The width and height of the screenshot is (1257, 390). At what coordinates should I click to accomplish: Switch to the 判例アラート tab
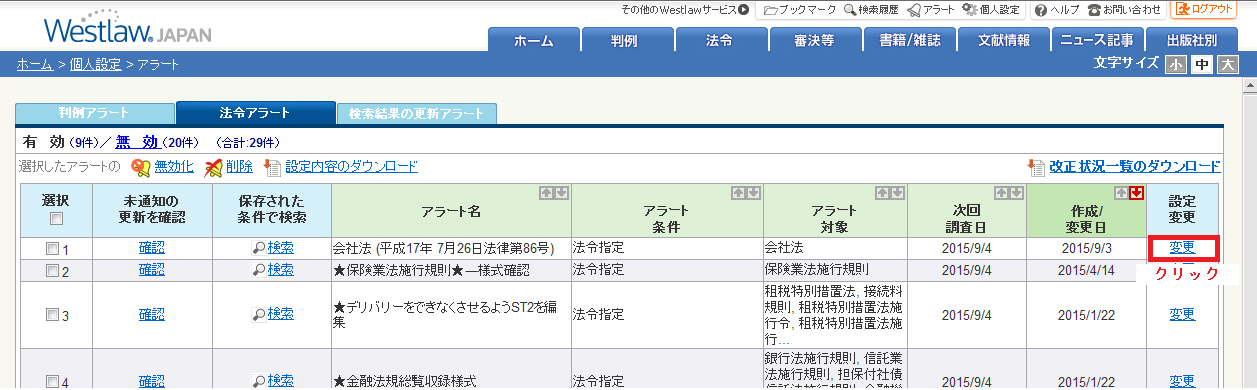pyautogui.click(x=94, y=113)
